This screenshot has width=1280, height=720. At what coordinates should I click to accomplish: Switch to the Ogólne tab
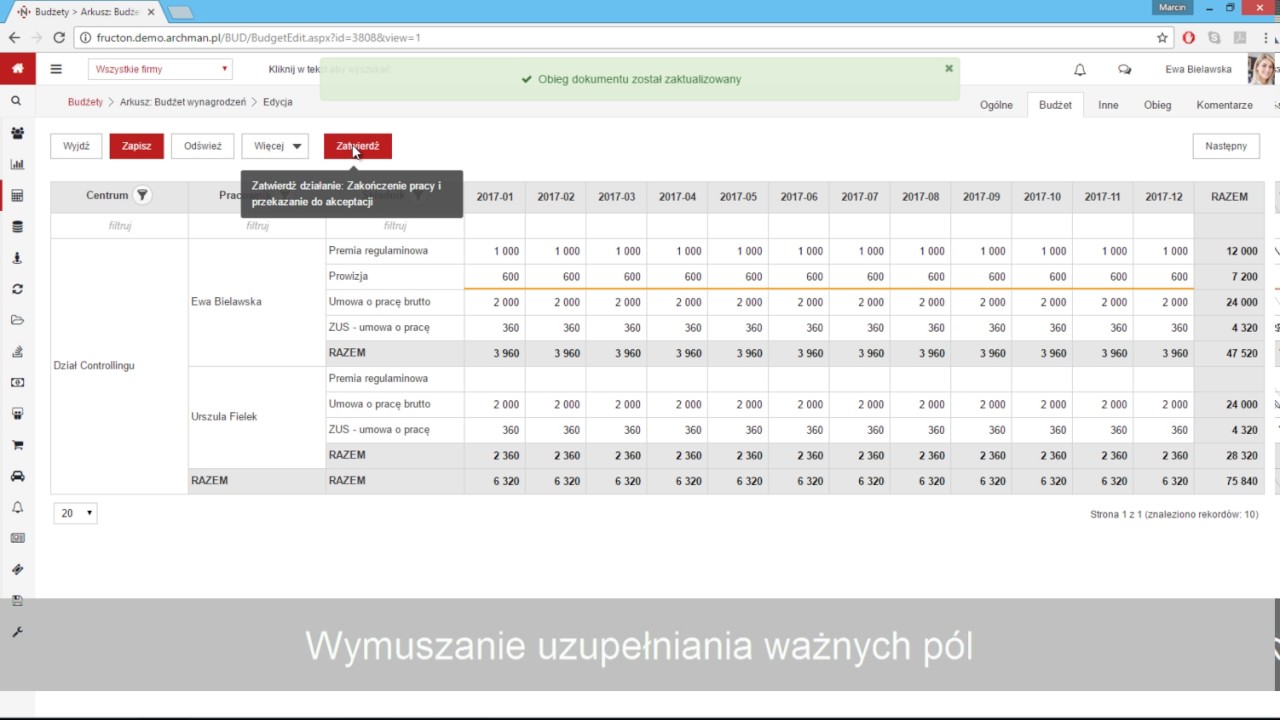pos(996,105)
